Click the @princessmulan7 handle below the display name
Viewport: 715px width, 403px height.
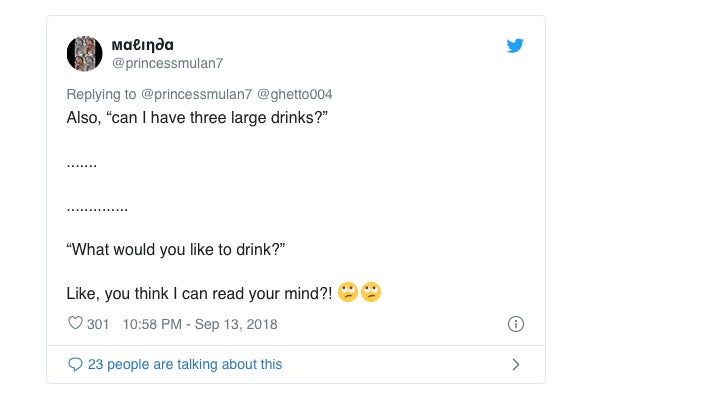click(167, 63)
